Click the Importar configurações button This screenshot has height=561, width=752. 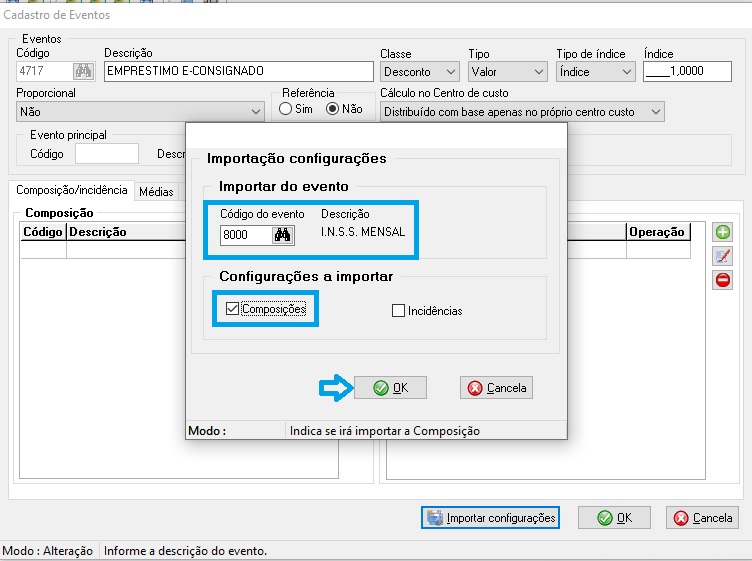[x=490, y=518]
